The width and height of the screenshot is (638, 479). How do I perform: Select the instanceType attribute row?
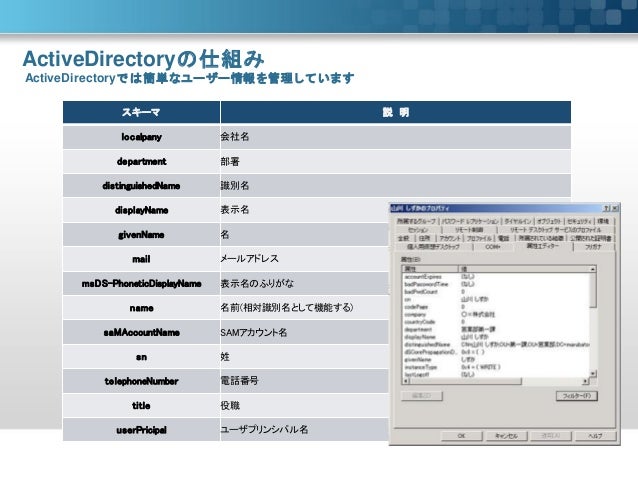coord(496,367)
